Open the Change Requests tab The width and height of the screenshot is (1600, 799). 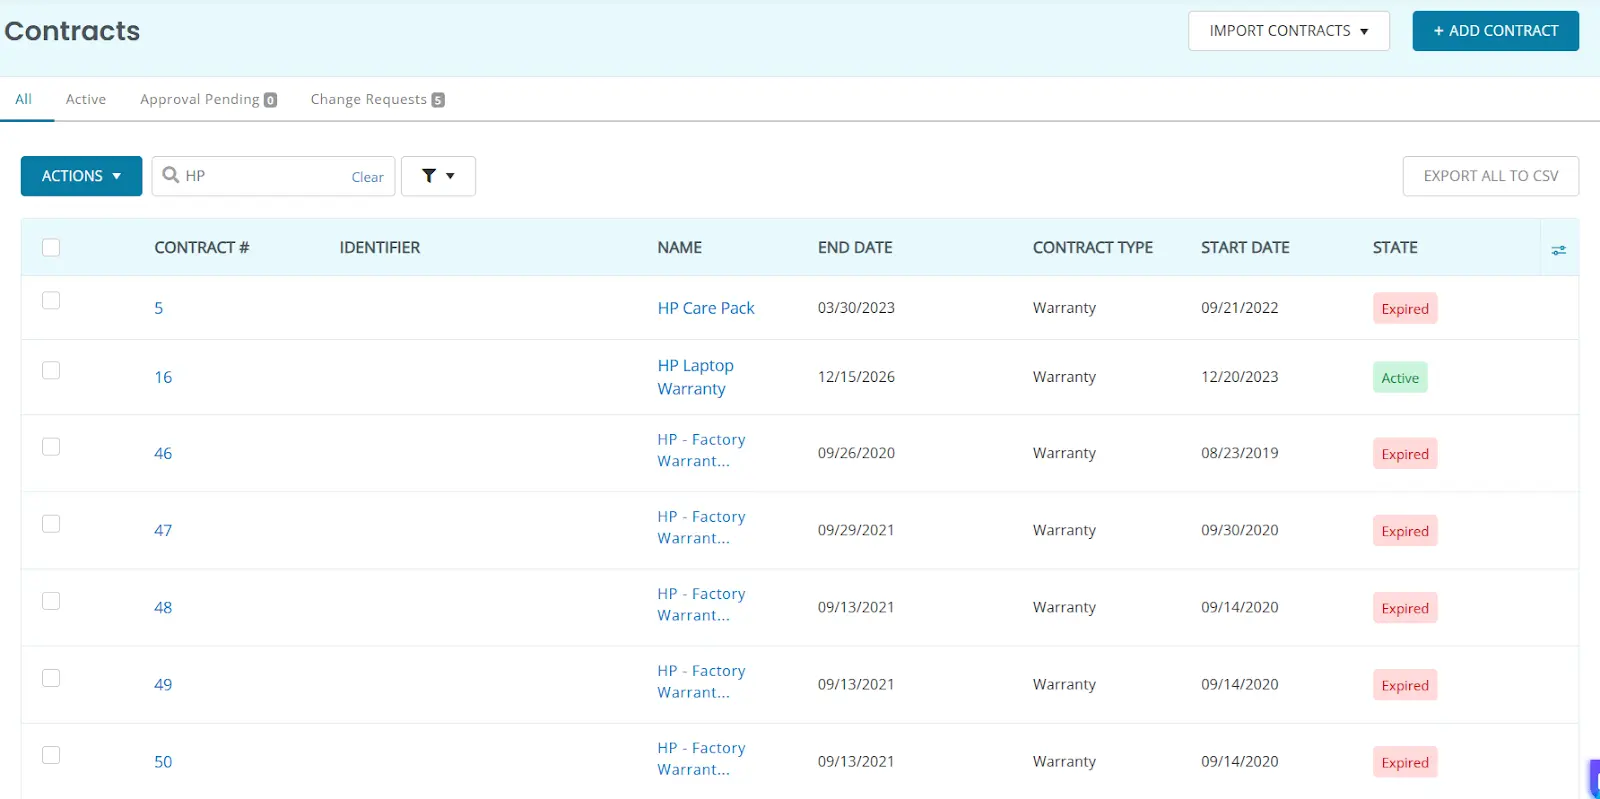click(368, 99)
